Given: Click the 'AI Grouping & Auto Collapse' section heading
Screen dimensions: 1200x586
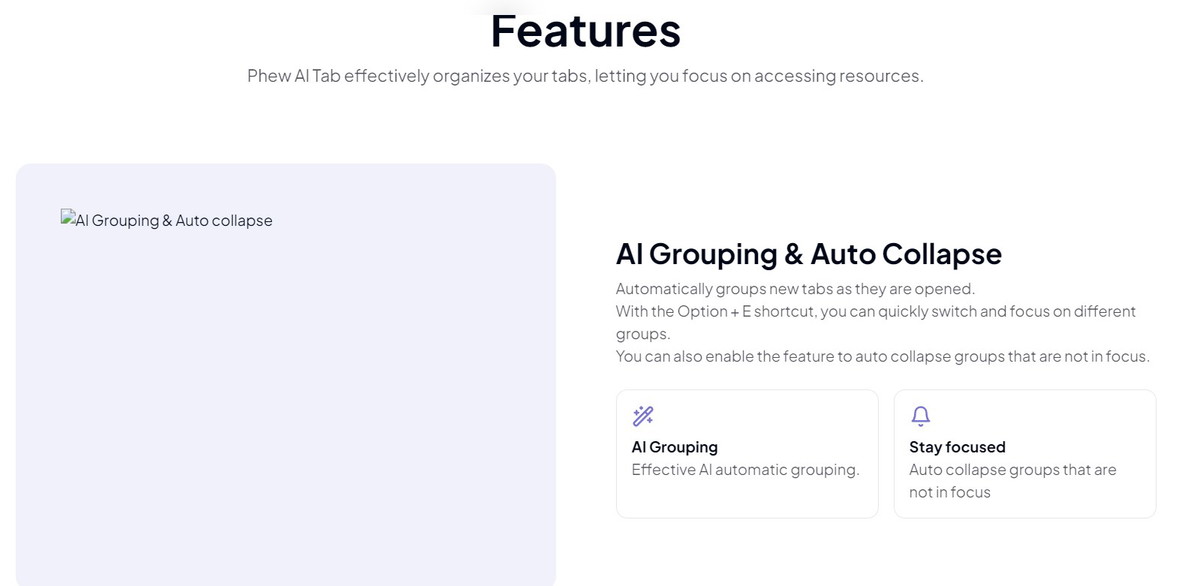Looking at the screenshot, I should click(809, 254).
